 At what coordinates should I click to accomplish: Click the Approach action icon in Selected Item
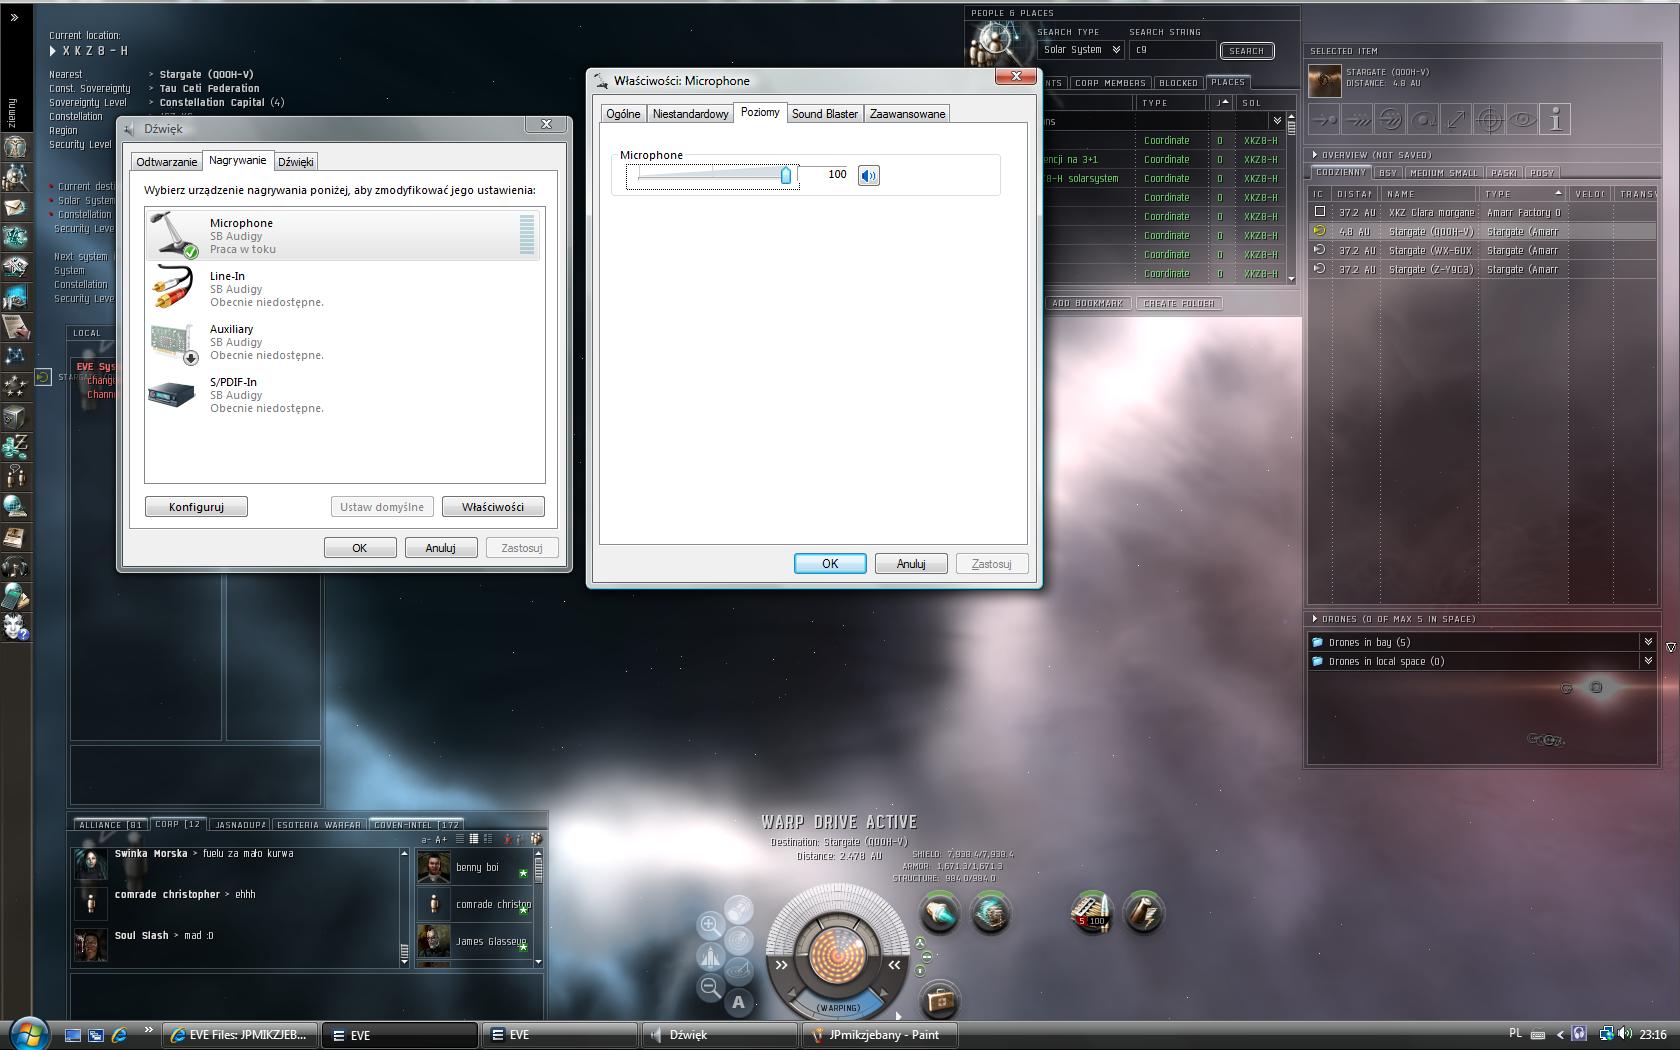click(x=1324, y=120)
